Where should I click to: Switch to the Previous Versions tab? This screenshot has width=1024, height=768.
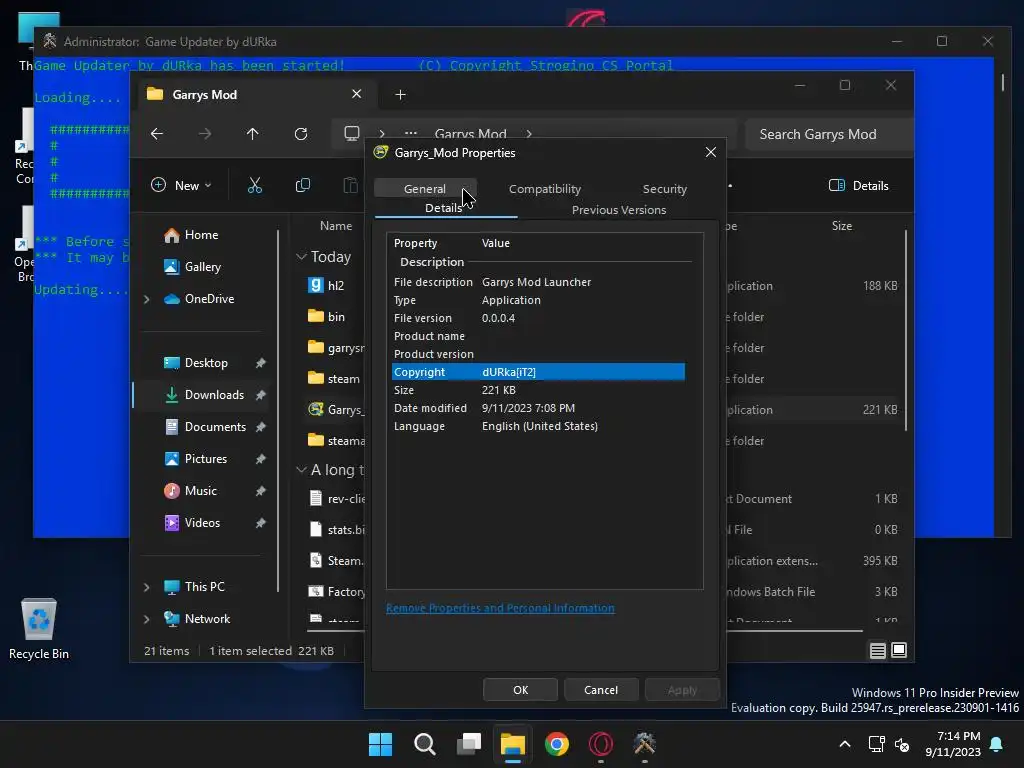(x=618, y=210)
